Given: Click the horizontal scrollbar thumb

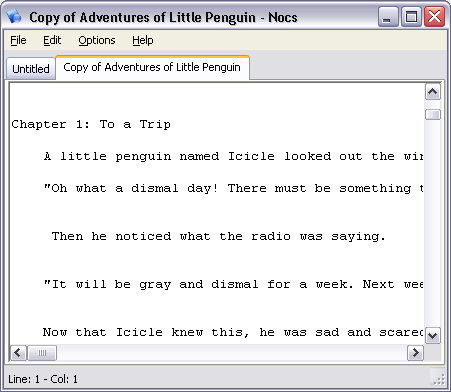Looking at the screenshot, I should coord(42,353).
